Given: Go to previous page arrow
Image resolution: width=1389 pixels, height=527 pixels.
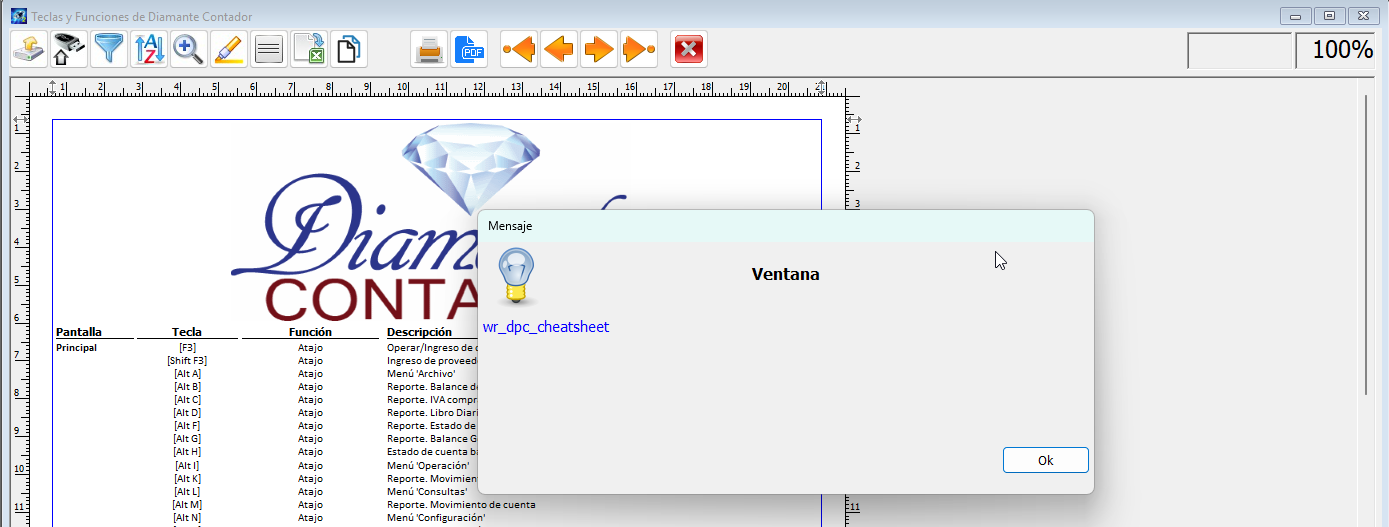Looking at the screenshot, I should 559,48.
